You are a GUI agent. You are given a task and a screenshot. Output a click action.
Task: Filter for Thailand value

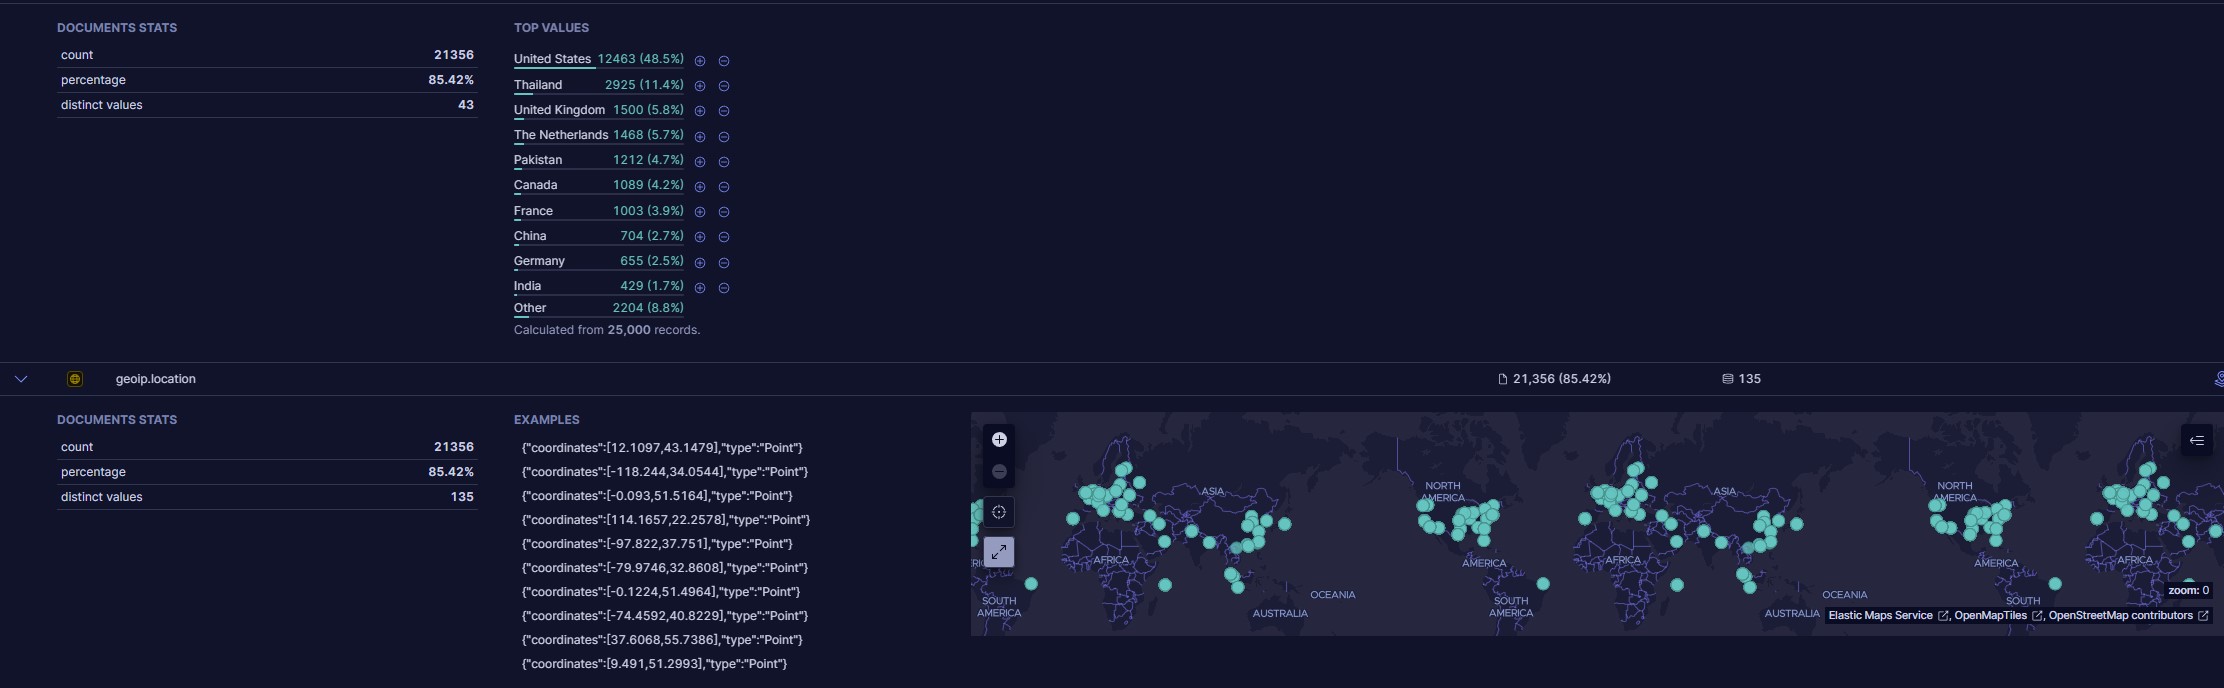click(700, 86)
